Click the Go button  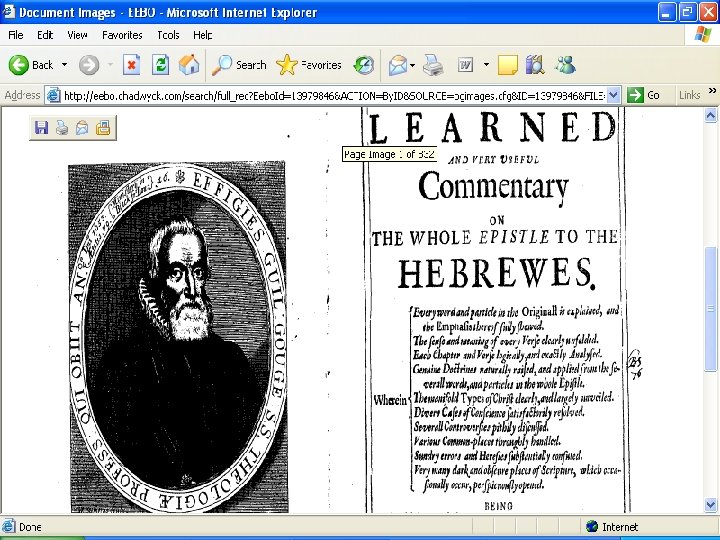coord(643,96)
